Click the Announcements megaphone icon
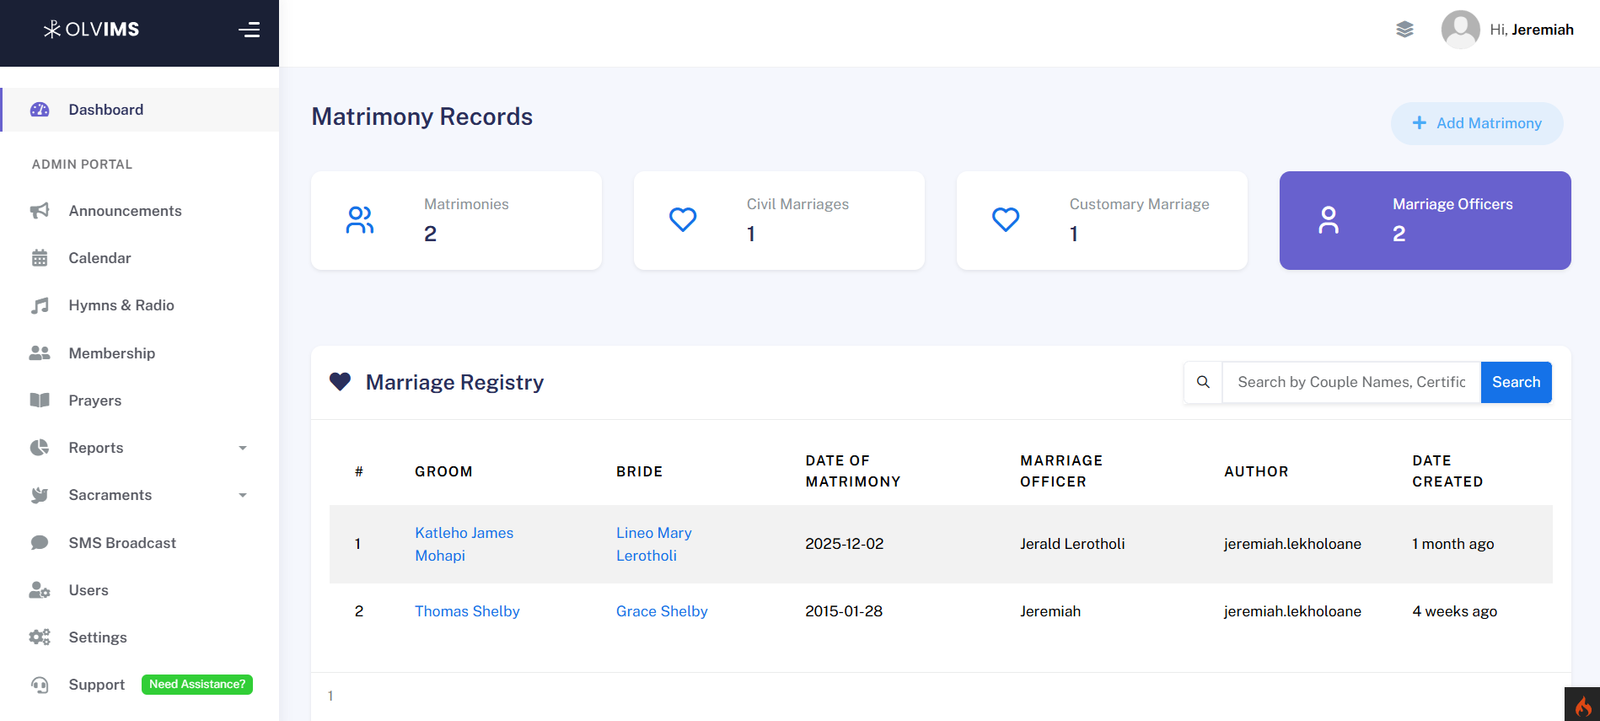Screen dimensions: 1600x721 (x=40, y=211)
